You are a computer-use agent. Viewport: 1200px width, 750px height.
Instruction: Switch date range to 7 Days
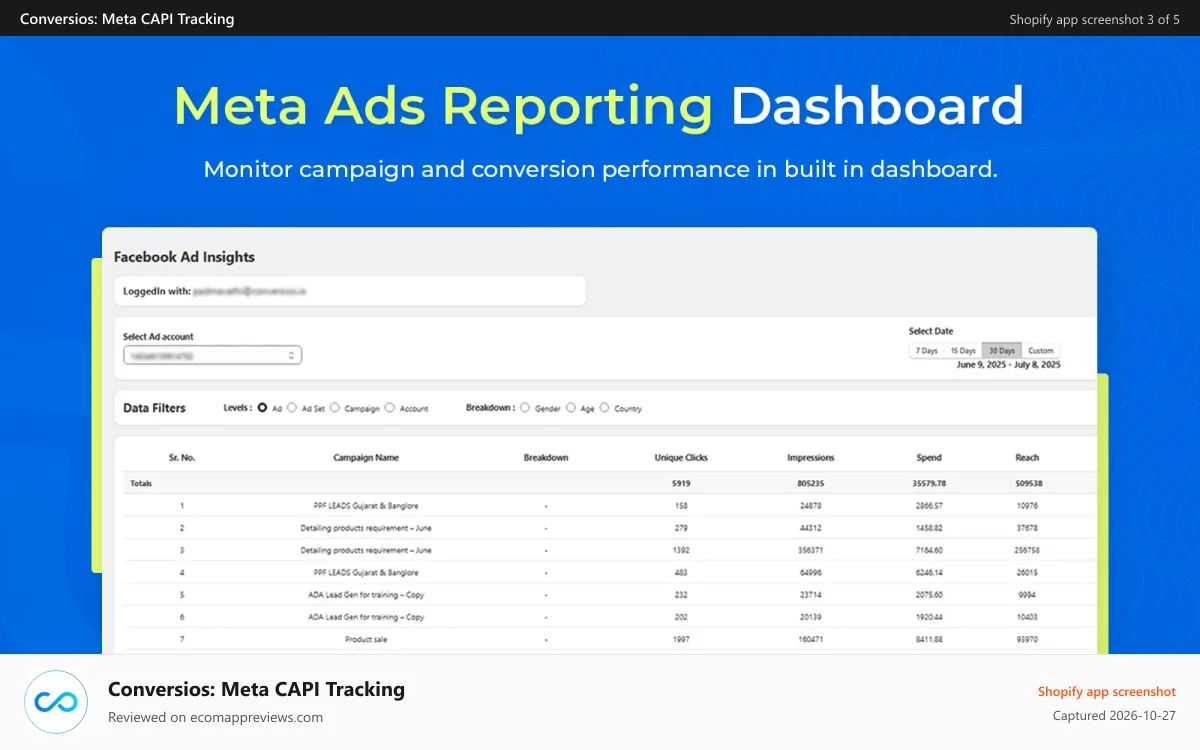(927, 351)
